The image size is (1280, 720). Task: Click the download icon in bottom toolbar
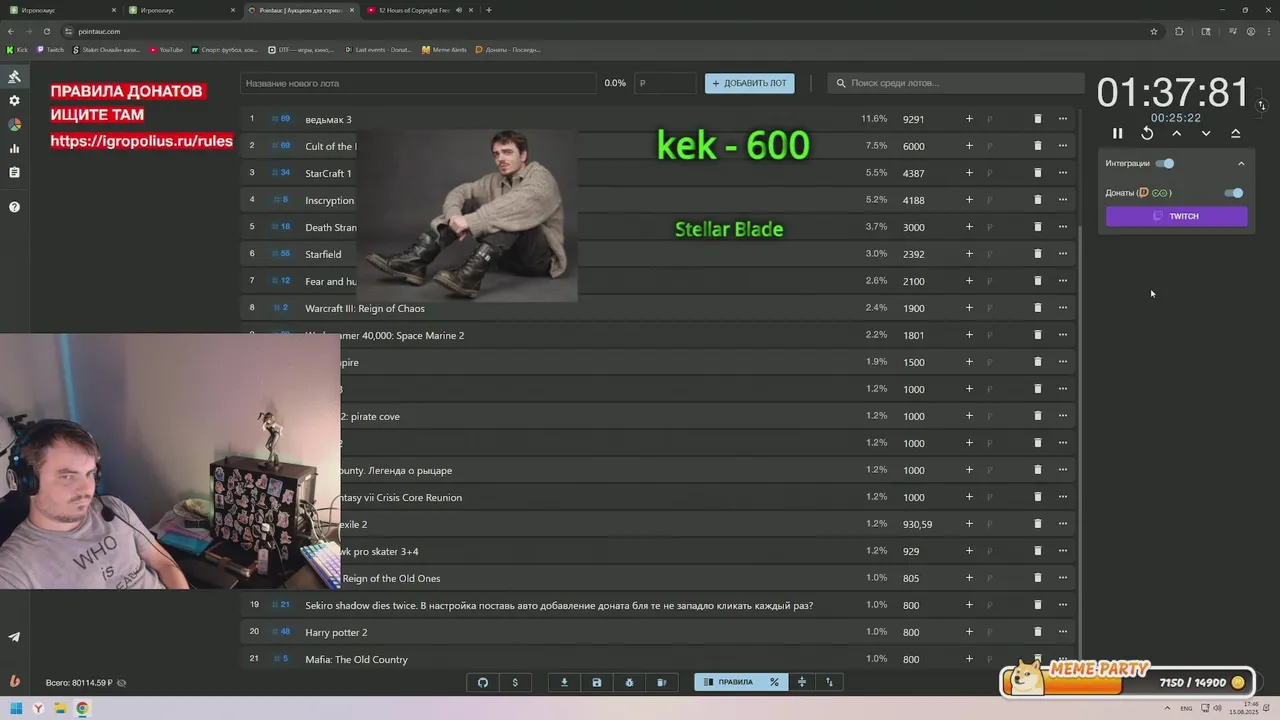click(x=564, y=682)
